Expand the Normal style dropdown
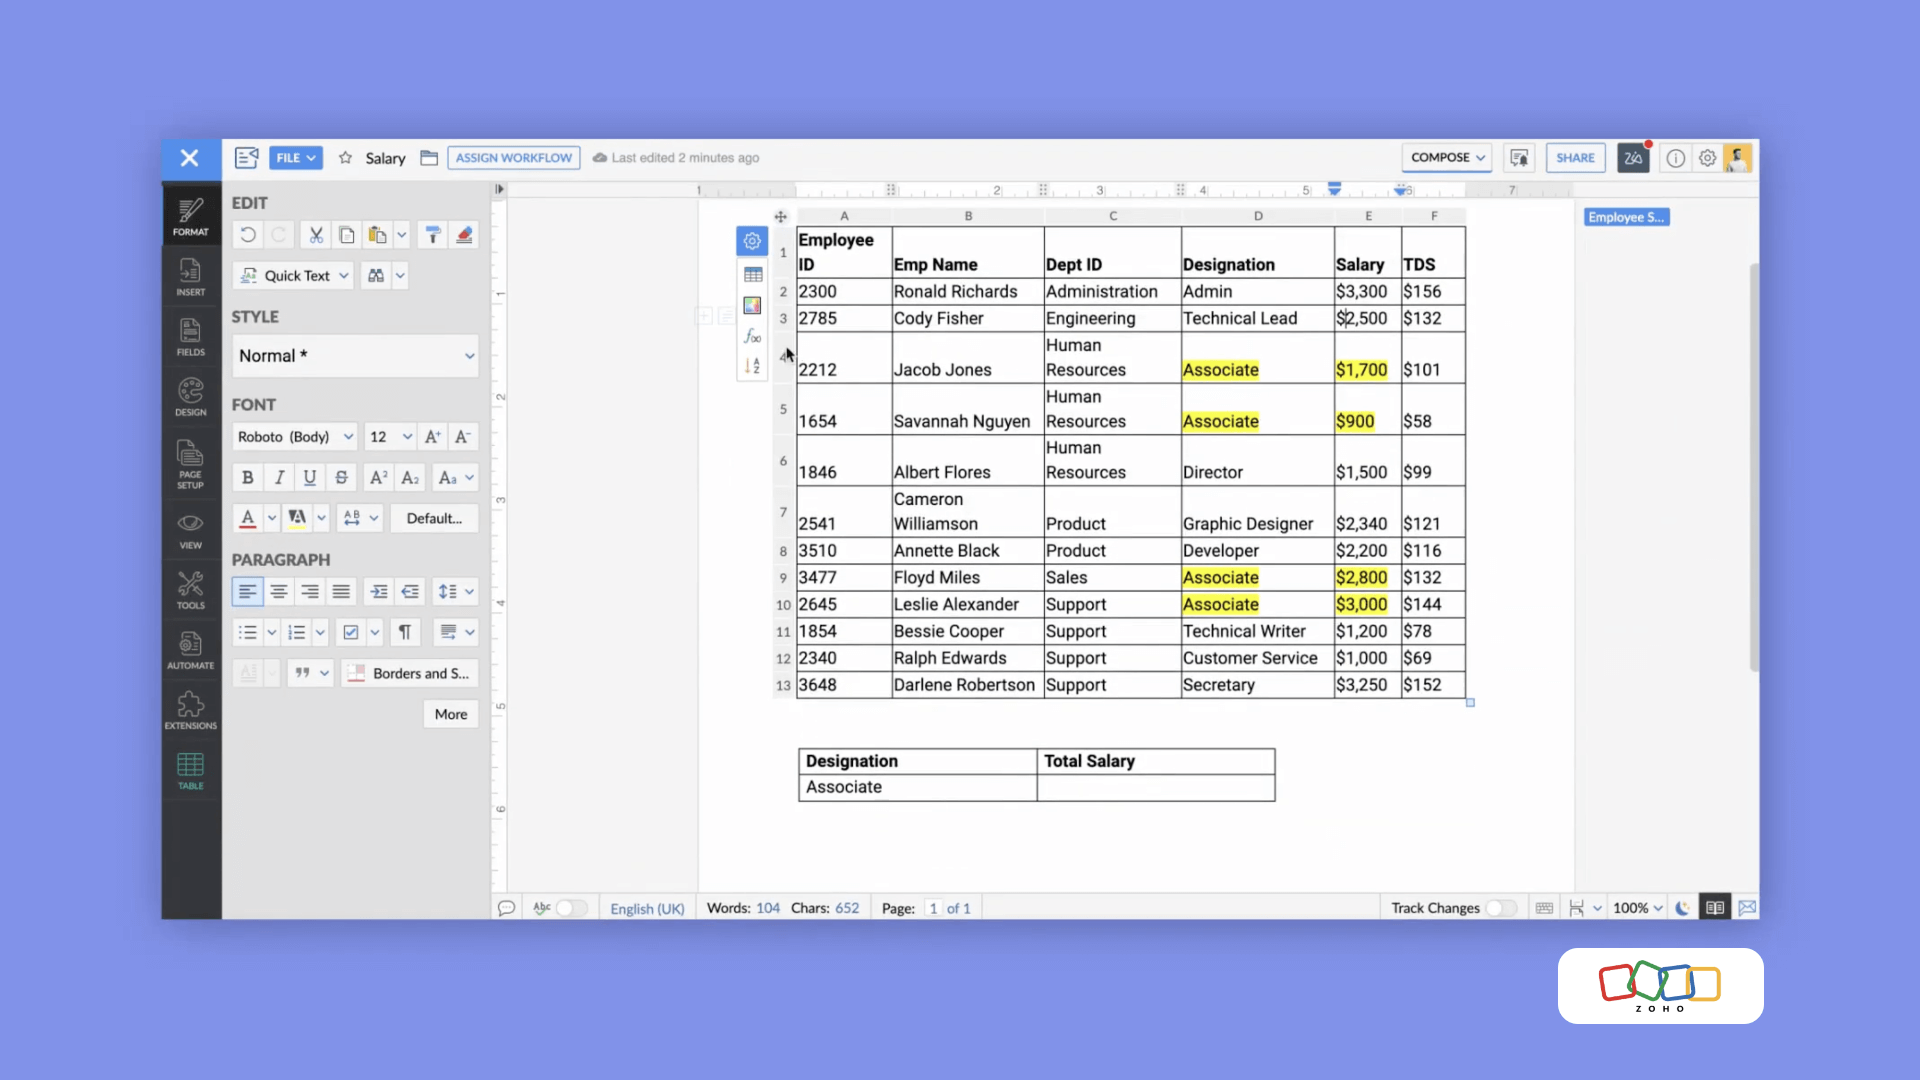The width and height of the screenshot is (1920, 1080). pyautogui.click(x=355, y=356)
